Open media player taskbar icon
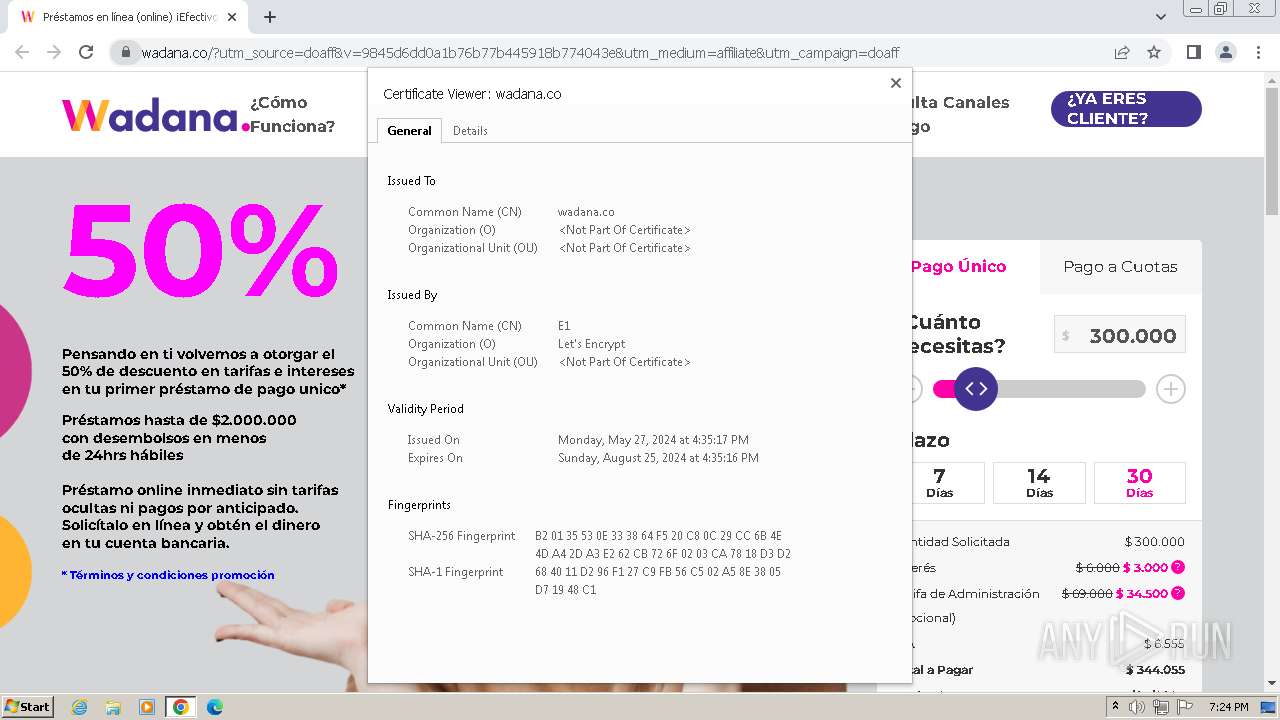Screen dimensions: 1280x720 point(147,707)
